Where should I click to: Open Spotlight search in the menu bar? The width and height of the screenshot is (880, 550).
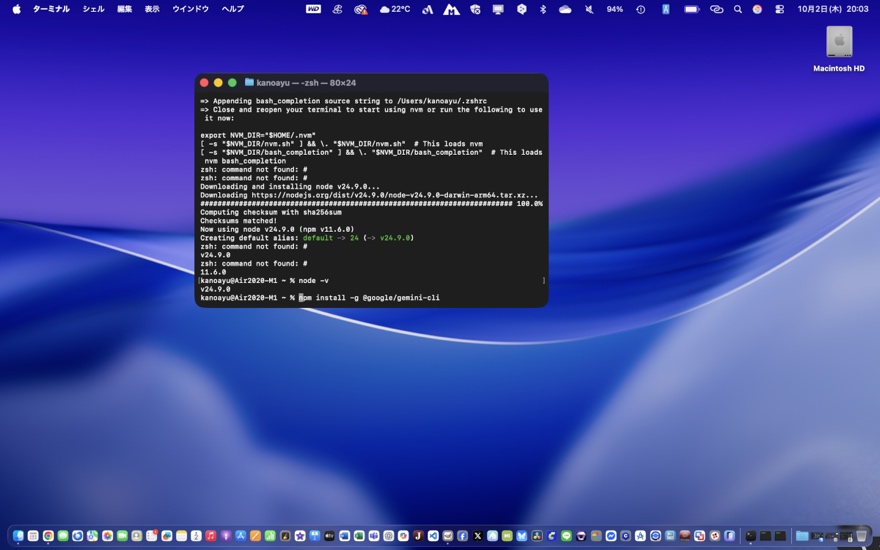[738, 9]
